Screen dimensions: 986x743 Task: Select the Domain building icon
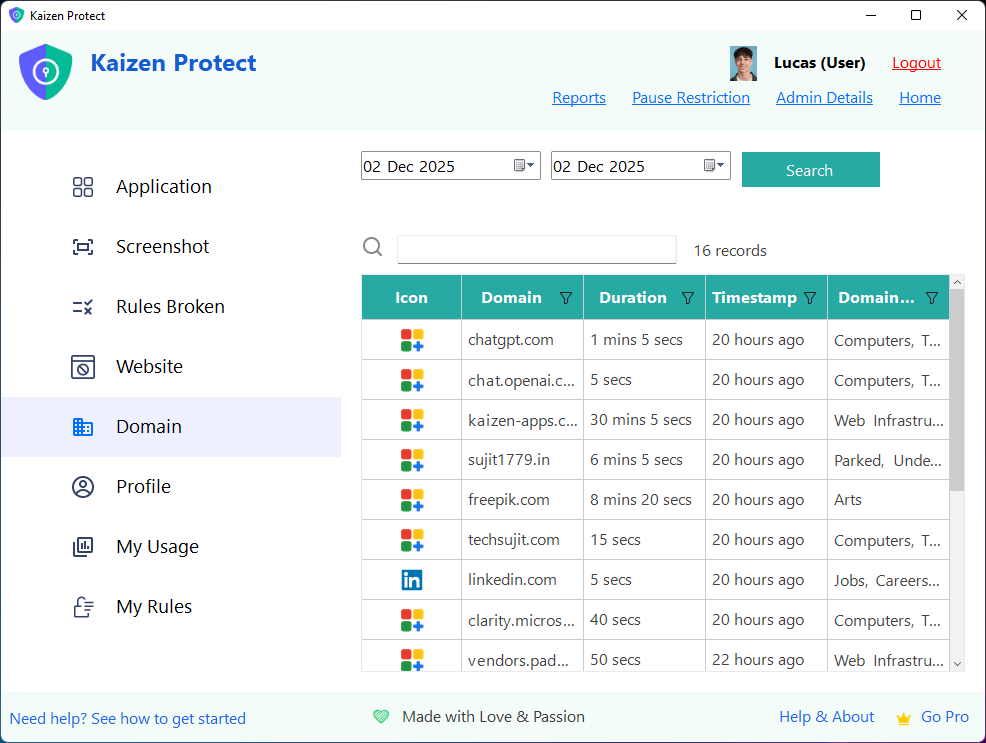point(82,426)
